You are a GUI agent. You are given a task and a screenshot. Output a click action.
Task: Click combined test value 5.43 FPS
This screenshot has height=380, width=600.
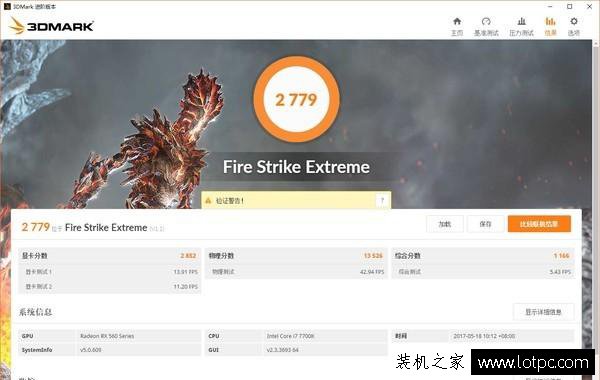tap(560, 272)
